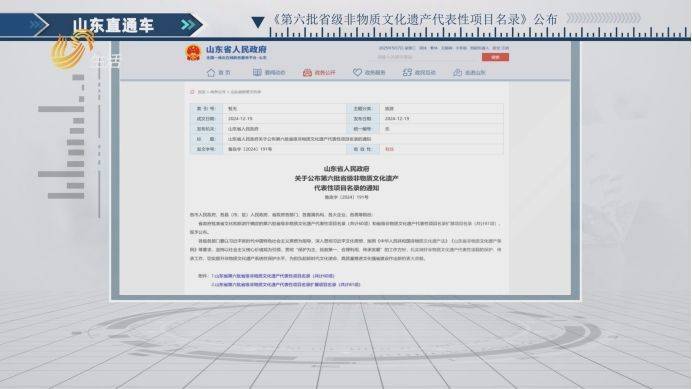Viewport: 692px width, 389px height.
Task: Click the home icon beside 首页
Action: (211, 72)
